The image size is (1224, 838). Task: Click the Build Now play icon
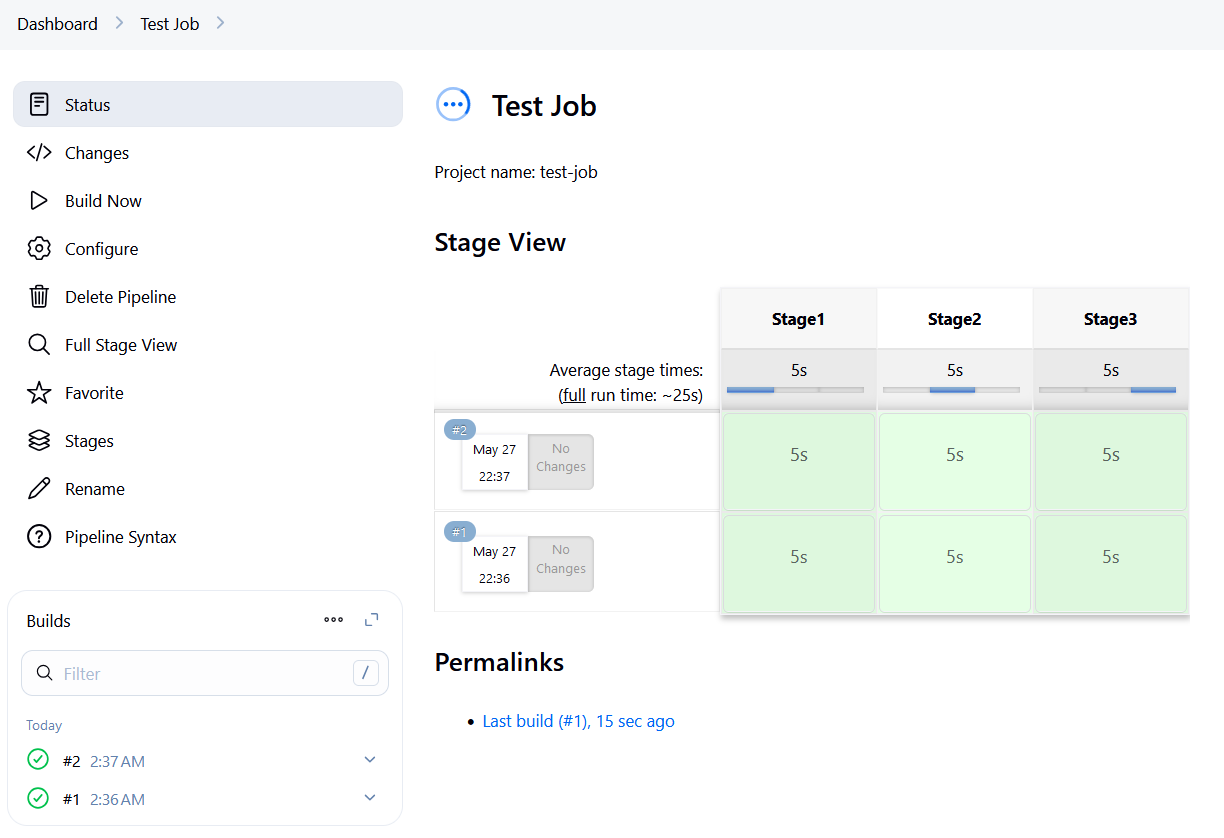39,201
